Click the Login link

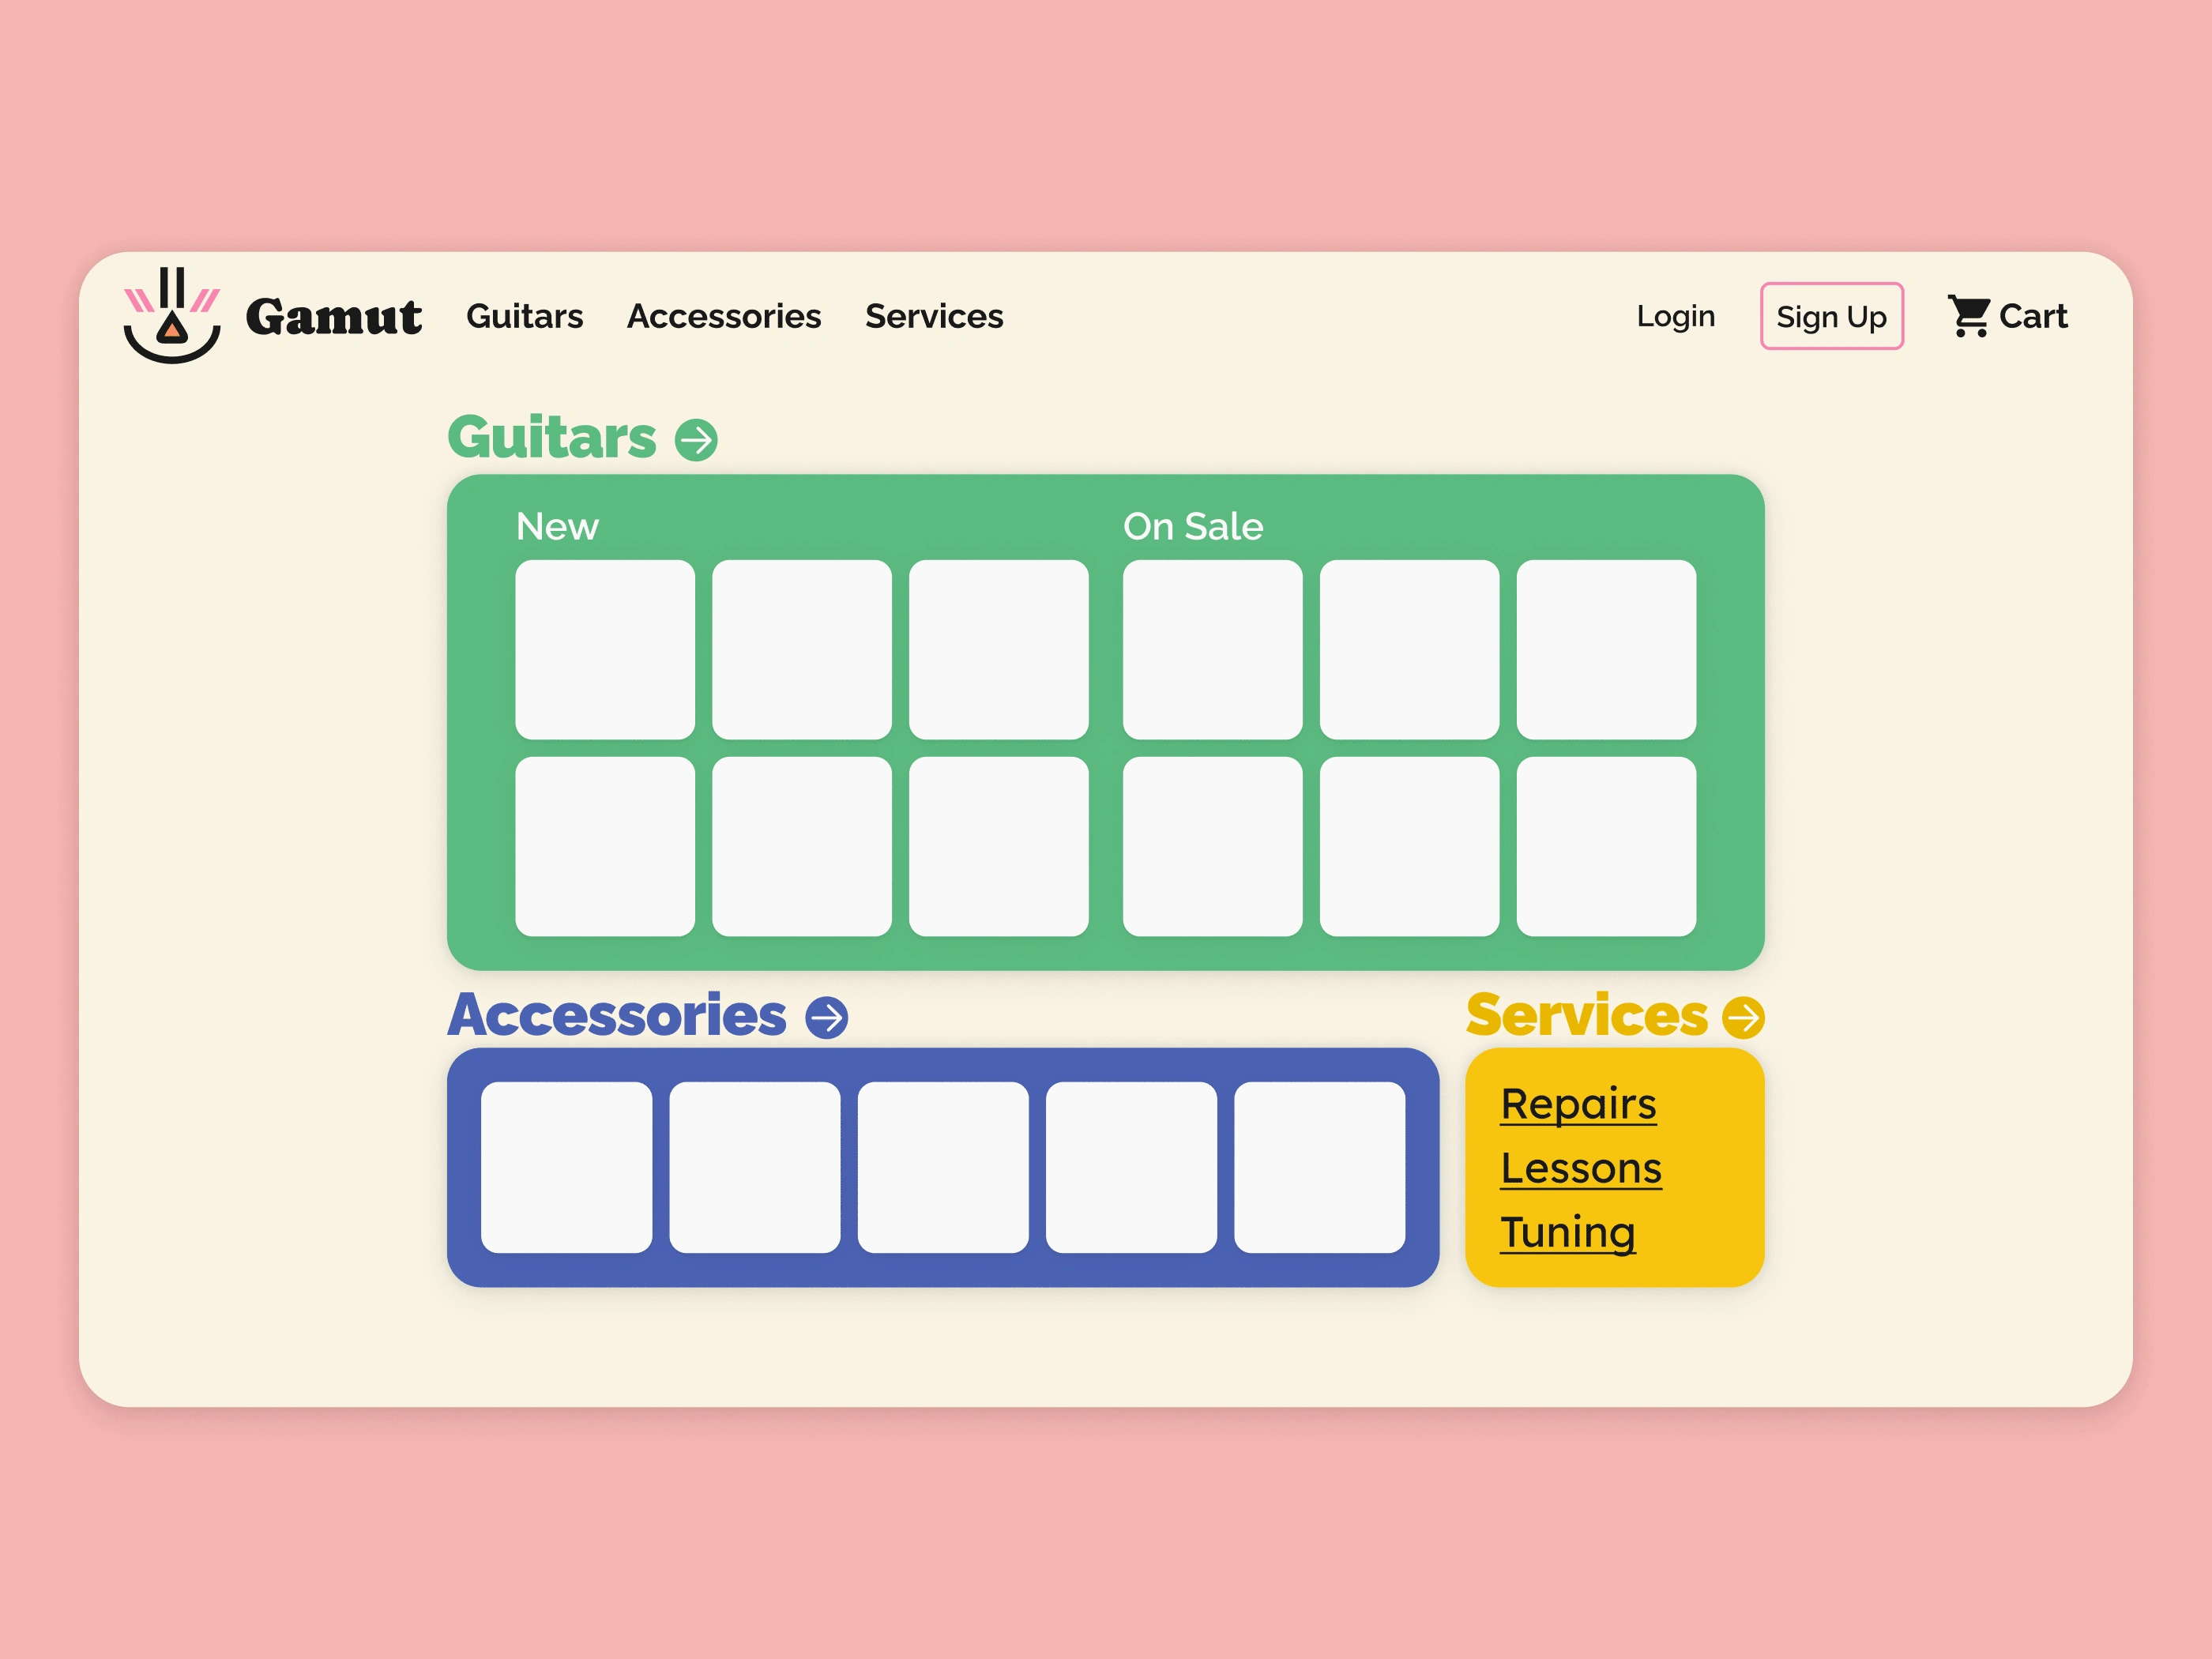click(1676, 316)
